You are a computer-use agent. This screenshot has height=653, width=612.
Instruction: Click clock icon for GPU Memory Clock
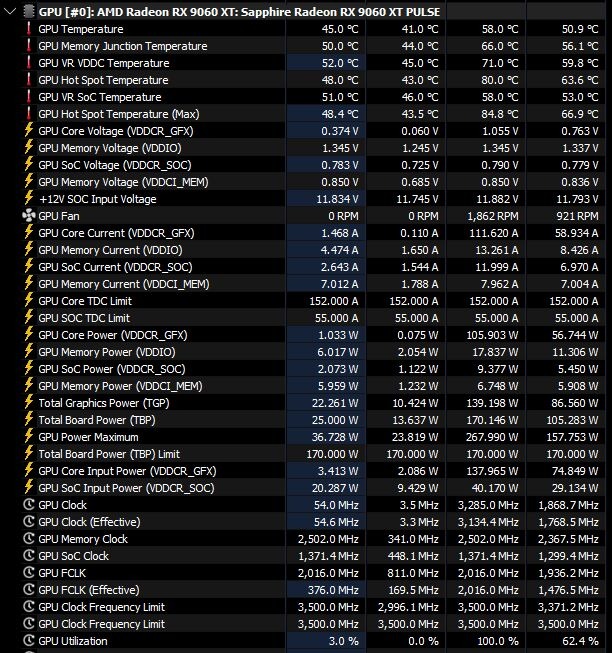pyautogui.click(x=28, y=539)
